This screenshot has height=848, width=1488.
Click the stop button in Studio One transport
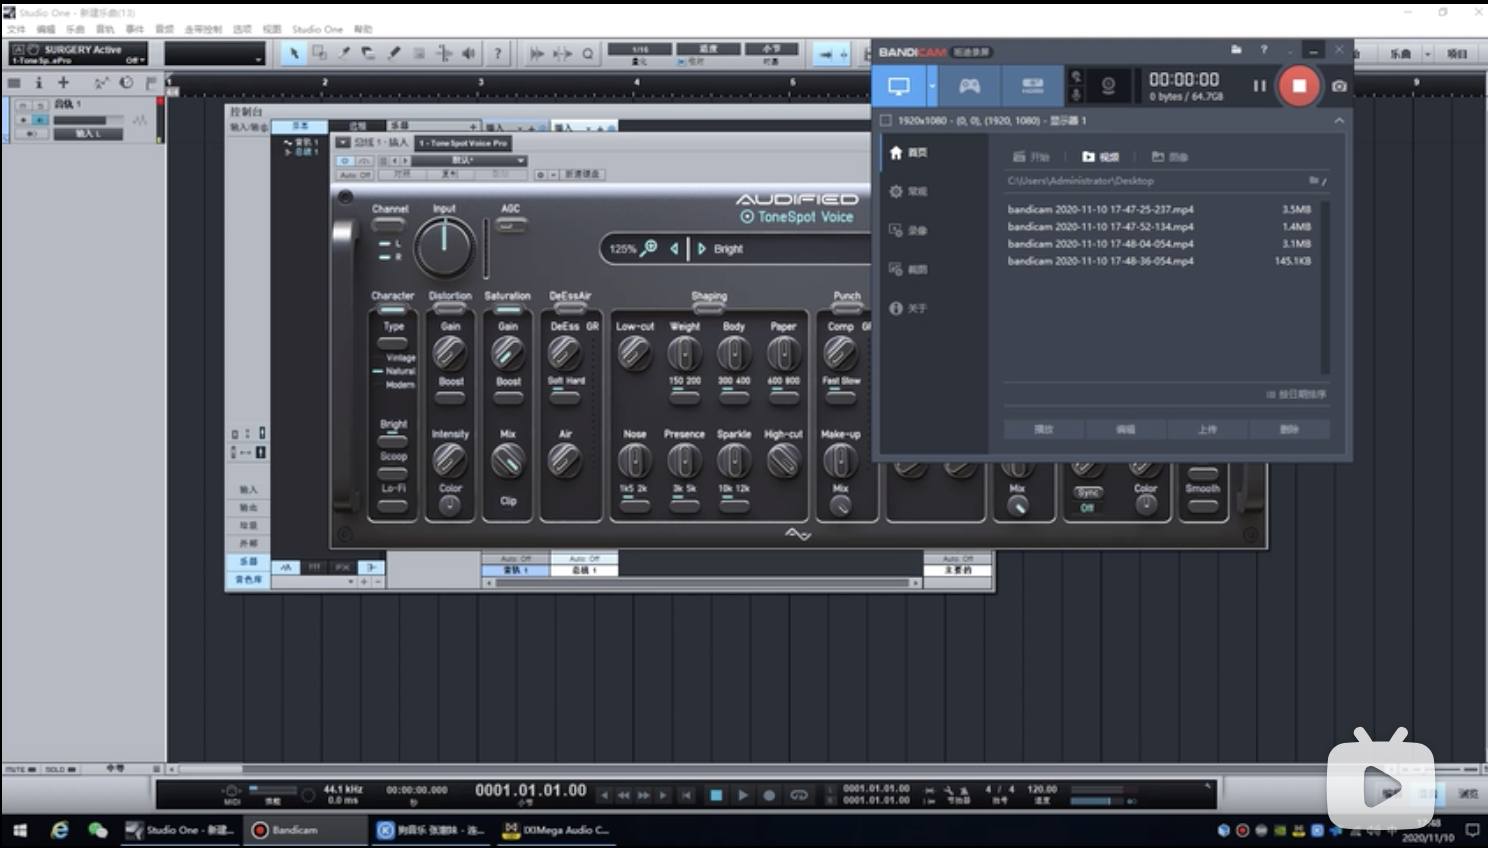pyautogui.click(x=716, y=795)
